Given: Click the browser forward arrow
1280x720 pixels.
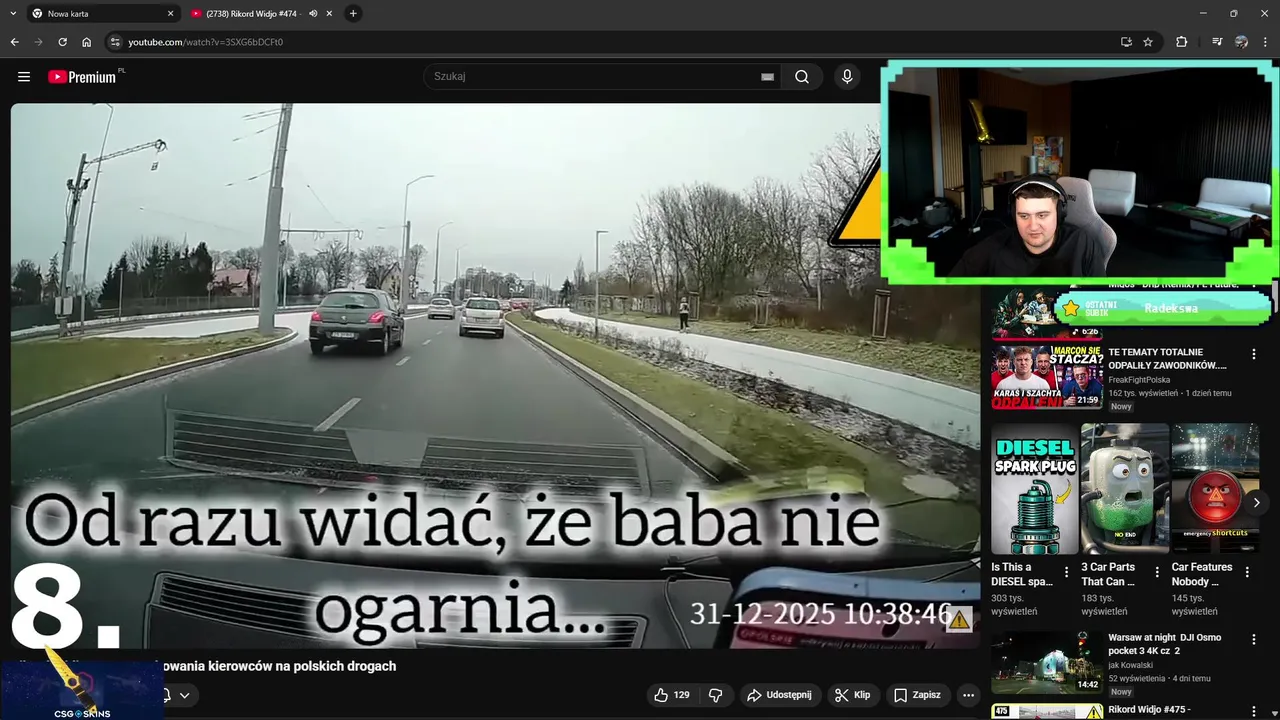Looking at the screenshot, I should point(38,42).
